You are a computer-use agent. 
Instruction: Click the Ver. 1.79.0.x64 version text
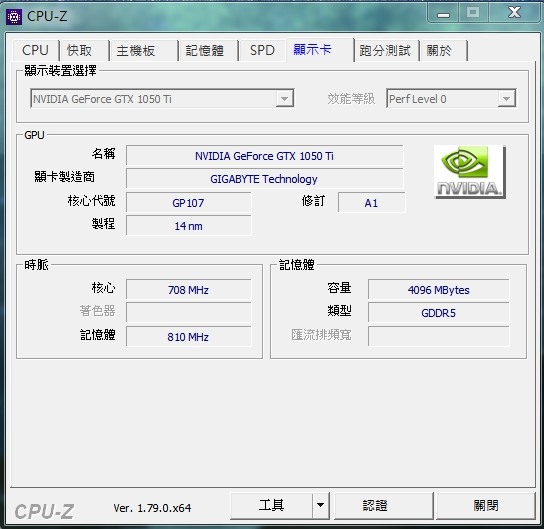click(x=152, y=508)
